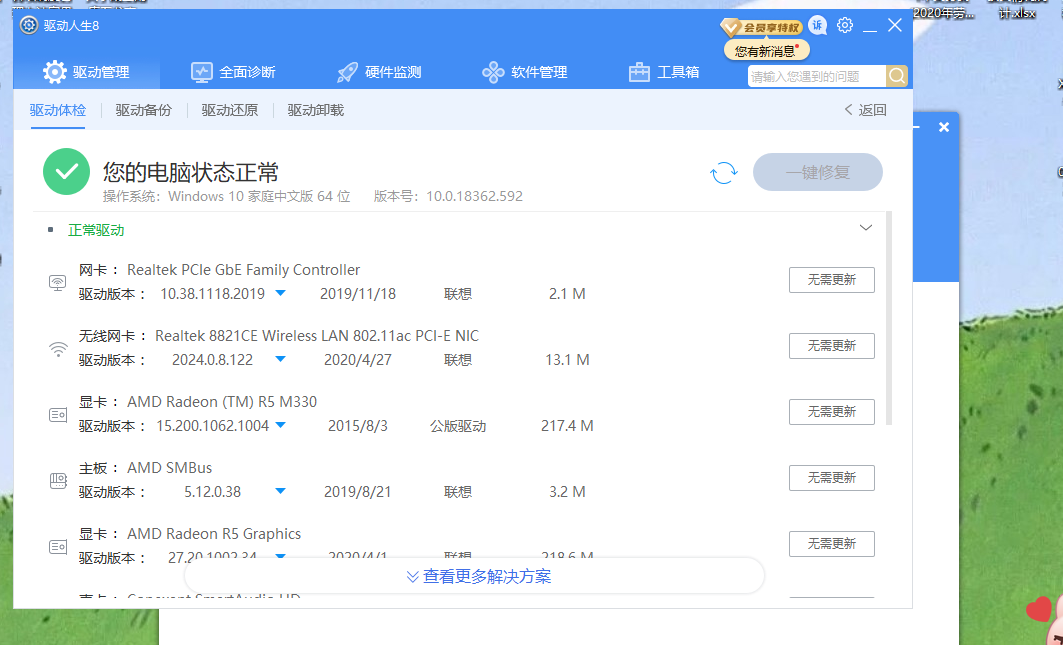Open the 全面诊断 tab
Viewport: 1063px width, 645px height.
(x=233, y=72)
